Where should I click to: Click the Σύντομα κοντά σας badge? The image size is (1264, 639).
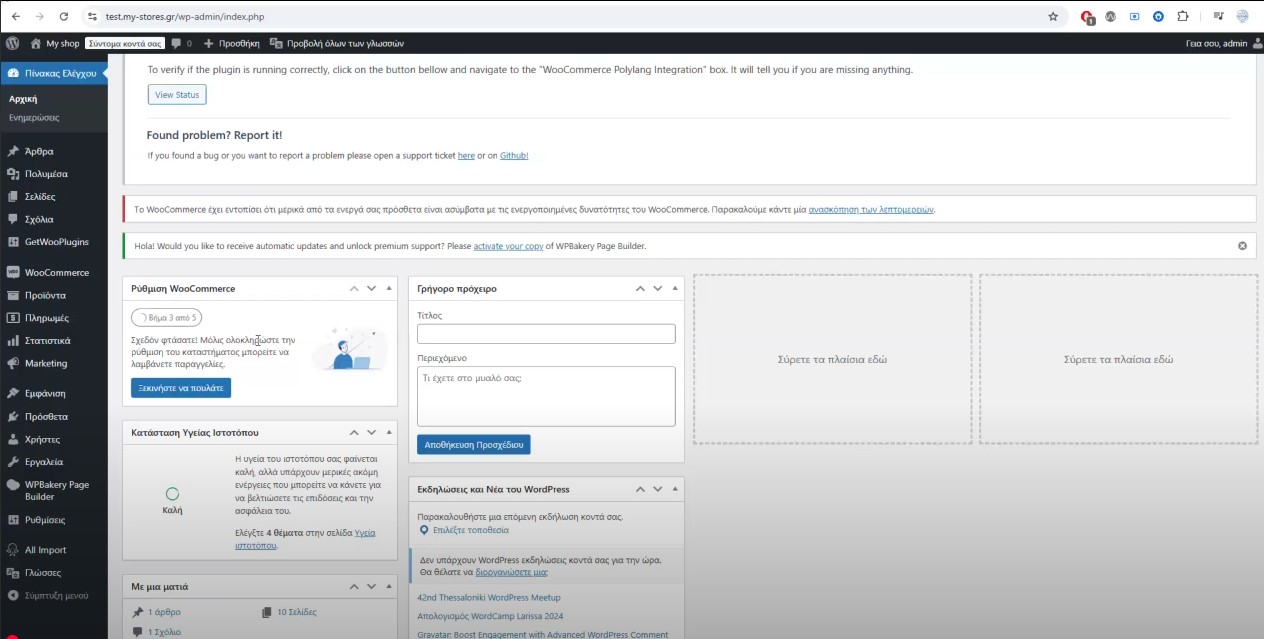pyautogui.click(x=125, y=43)
